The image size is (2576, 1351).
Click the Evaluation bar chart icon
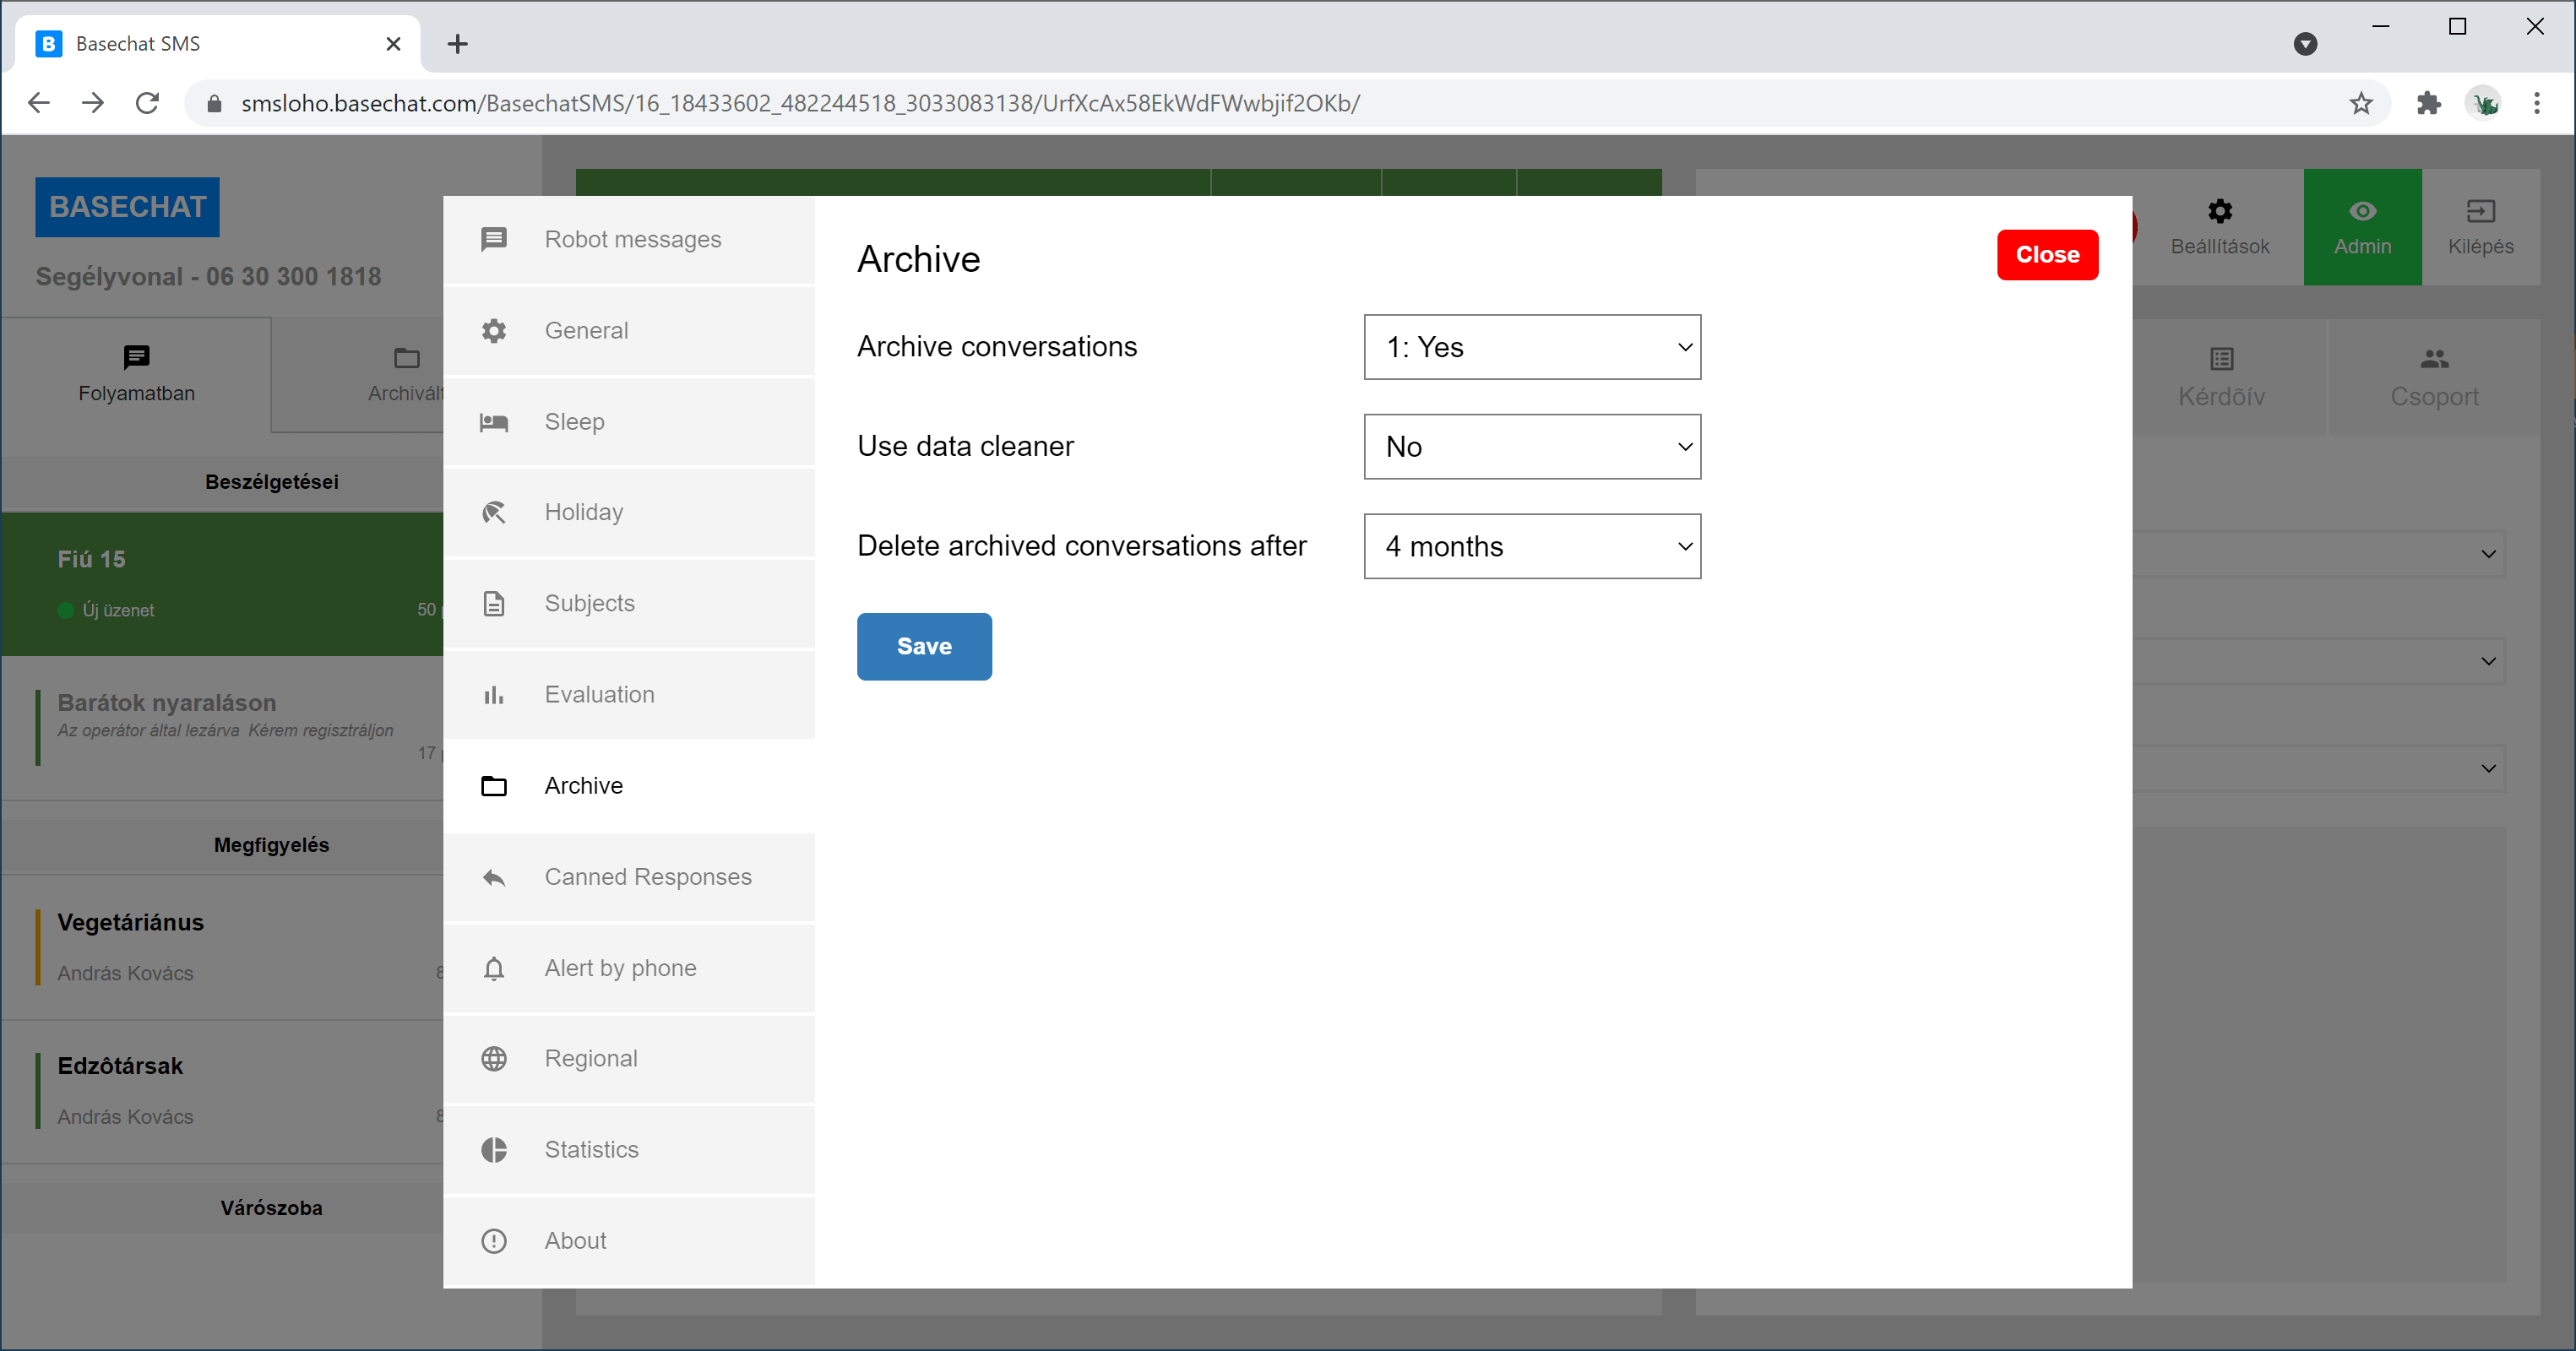click(494, 695)
